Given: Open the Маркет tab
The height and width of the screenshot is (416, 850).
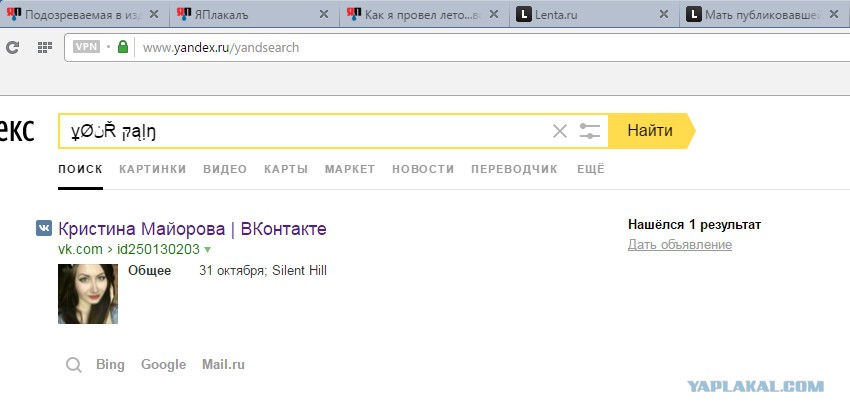Looking at the screenshot, I should click(x=350, y=169).
